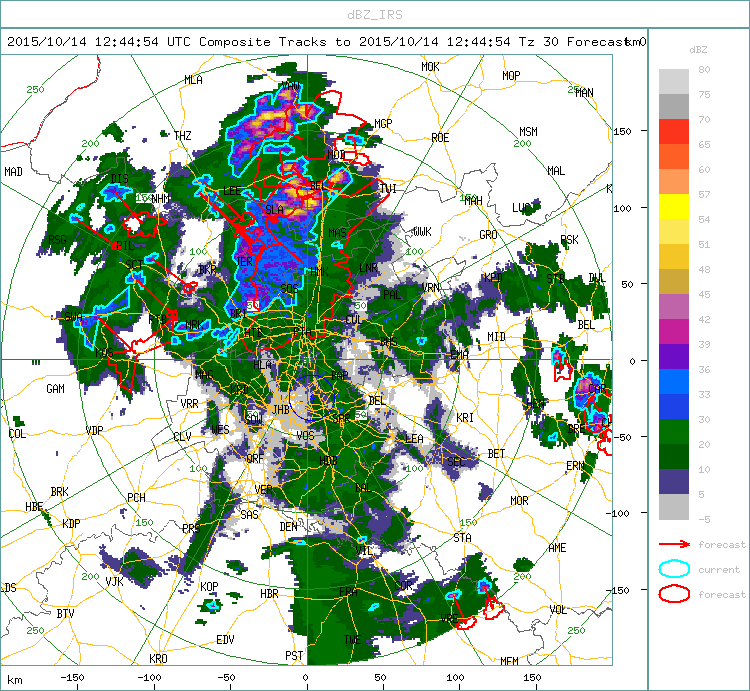Click the KOP station label
This screenshot has height=691, width=750.
pyautogui.click(x=209, y=586)
